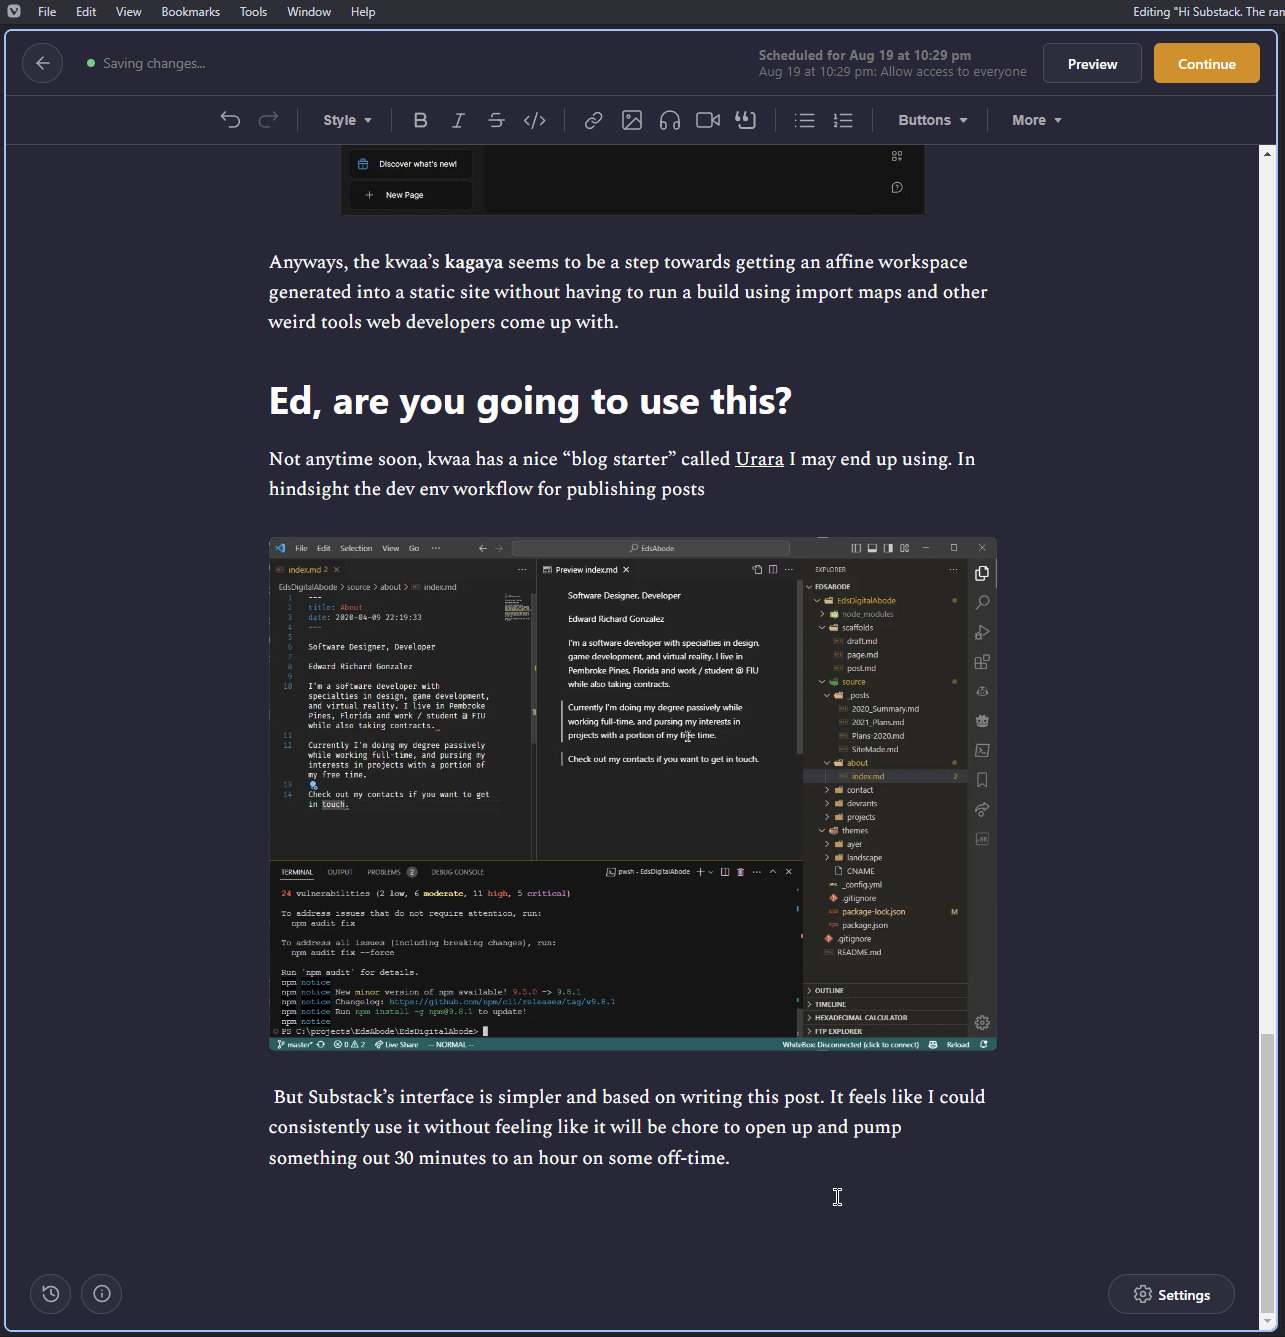Viewport: 1285px width, 1337px height.
Task: Open the File menu
Action: [47, 12]
